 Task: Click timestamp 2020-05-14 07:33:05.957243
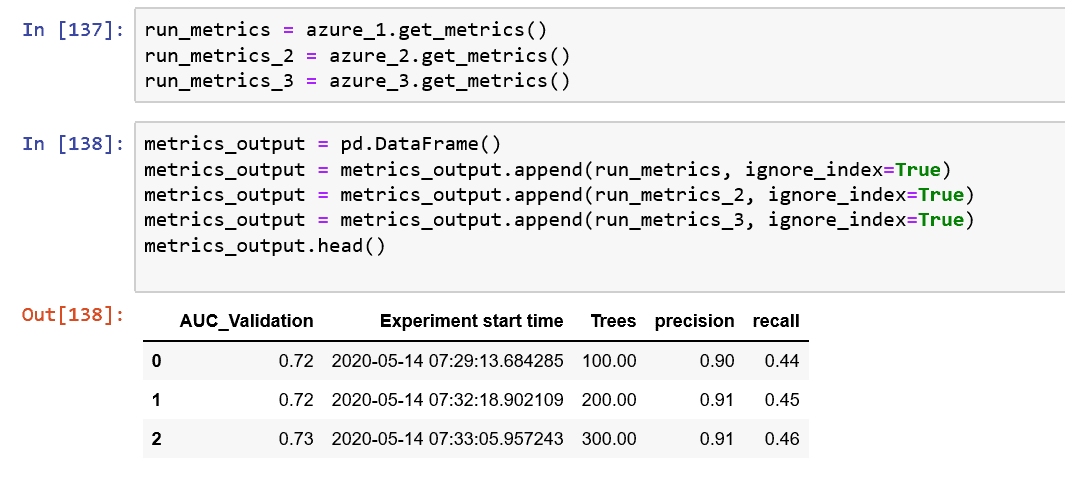coord(448,439)
